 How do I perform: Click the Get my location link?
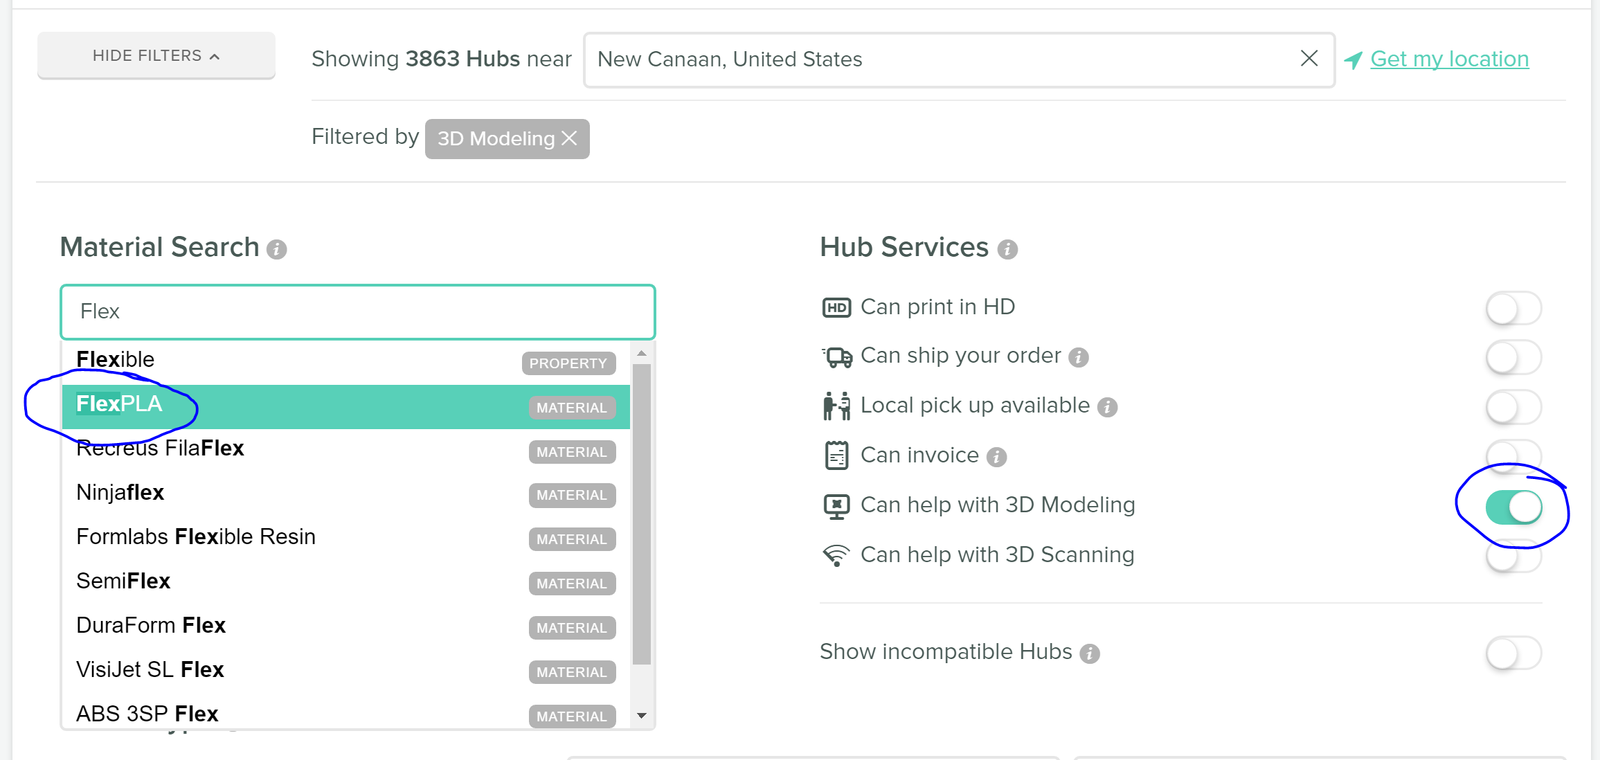click(1448, 59)
